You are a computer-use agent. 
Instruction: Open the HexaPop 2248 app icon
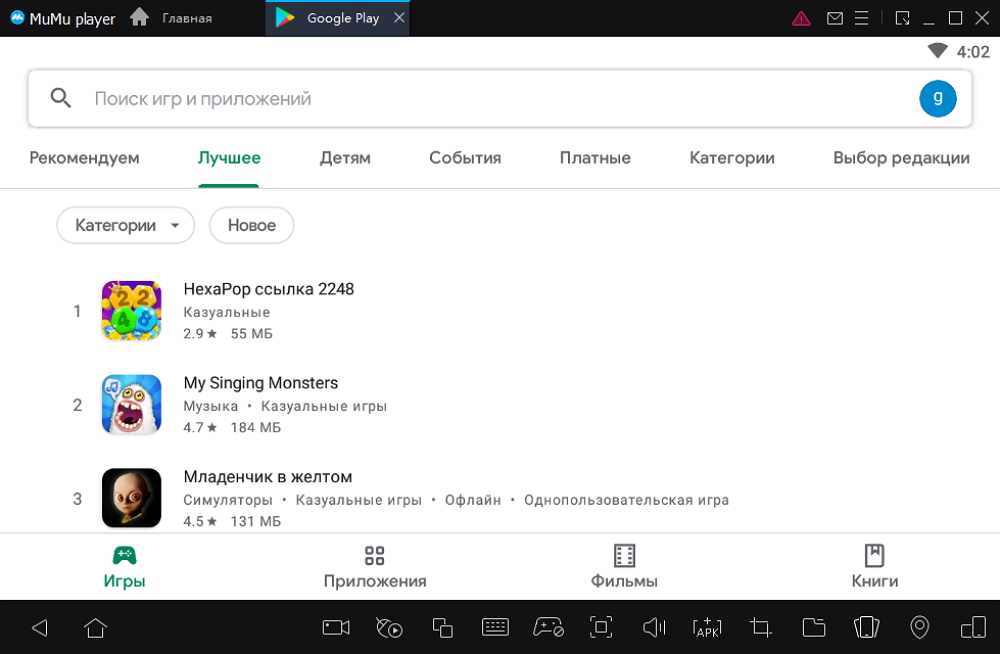pyautogui.click(x=131, y=311)
